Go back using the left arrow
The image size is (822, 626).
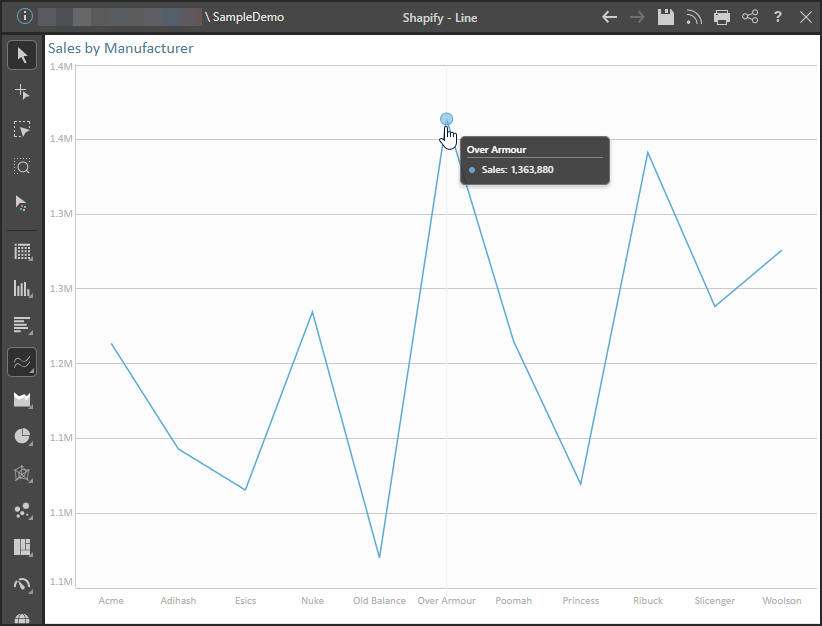610,17
